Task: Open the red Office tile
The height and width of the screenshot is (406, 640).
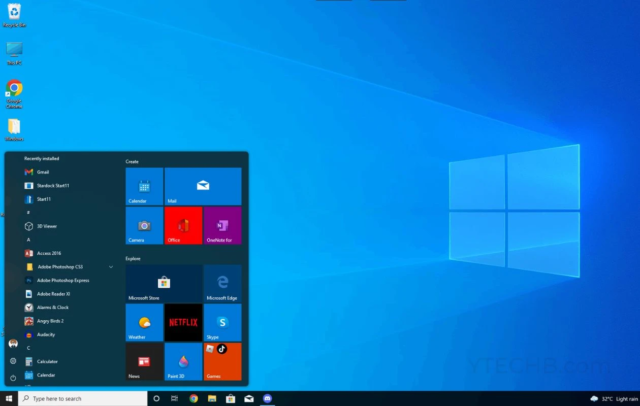Action: click(x=183, y=225)
